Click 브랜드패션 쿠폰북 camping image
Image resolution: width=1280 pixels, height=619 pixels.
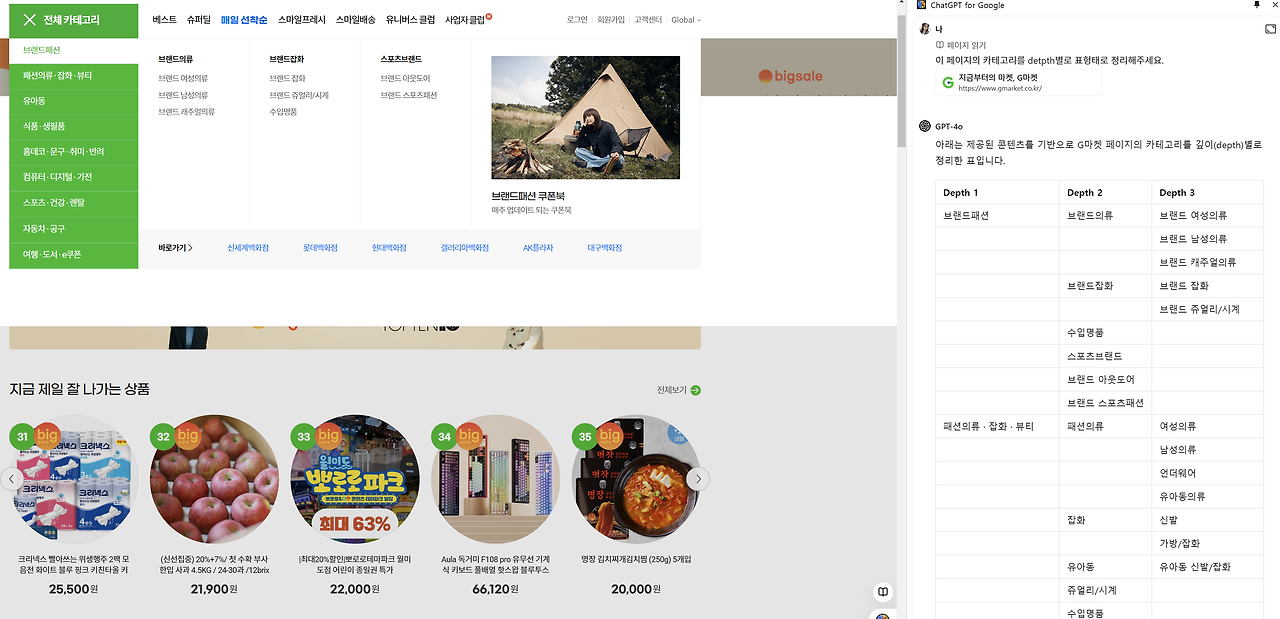click(585, 117)
